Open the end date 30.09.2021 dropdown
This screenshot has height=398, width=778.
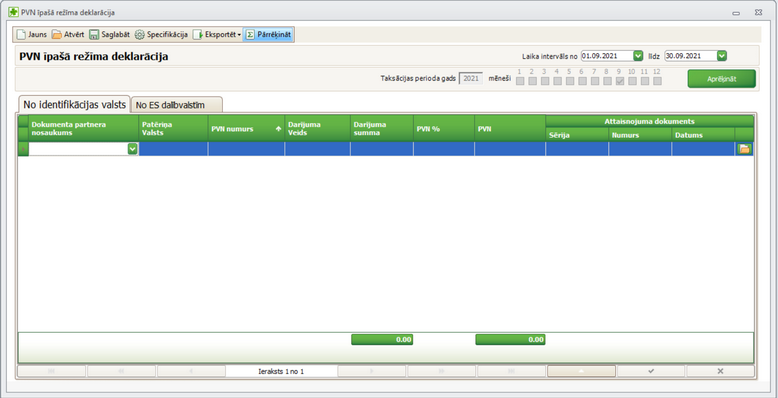[x=722, y=56]
